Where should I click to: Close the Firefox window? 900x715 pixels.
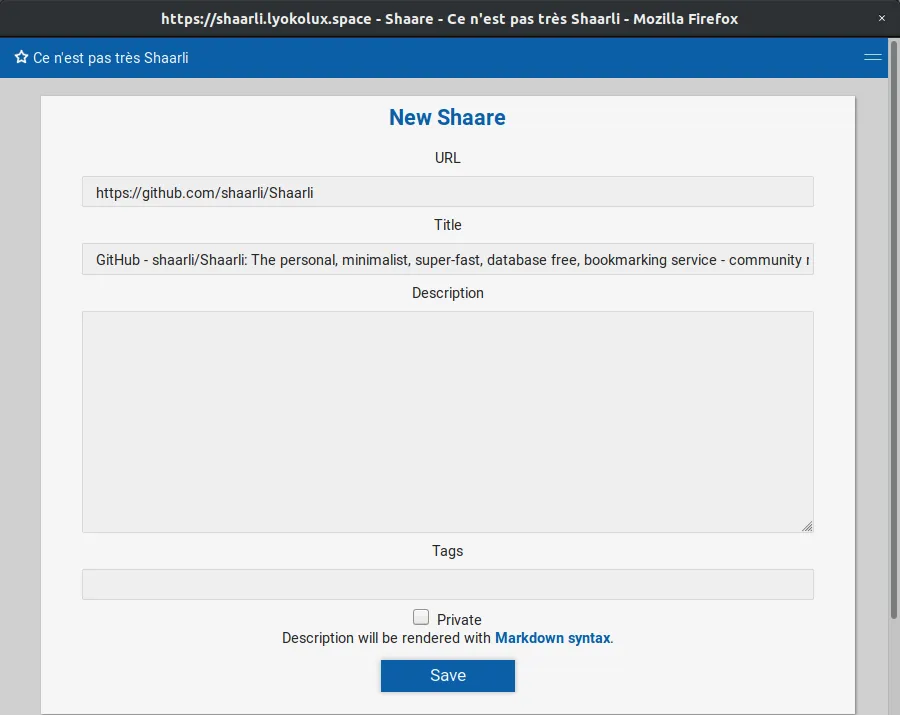tap(881, 18)
